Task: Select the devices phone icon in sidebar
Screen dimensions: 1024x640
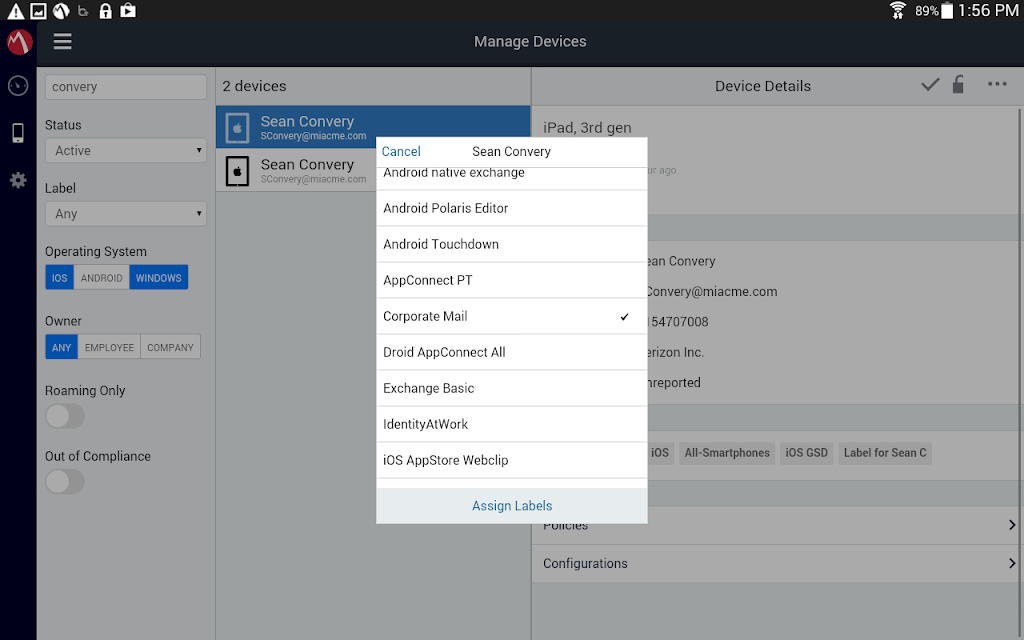Action: pos(18,133)
